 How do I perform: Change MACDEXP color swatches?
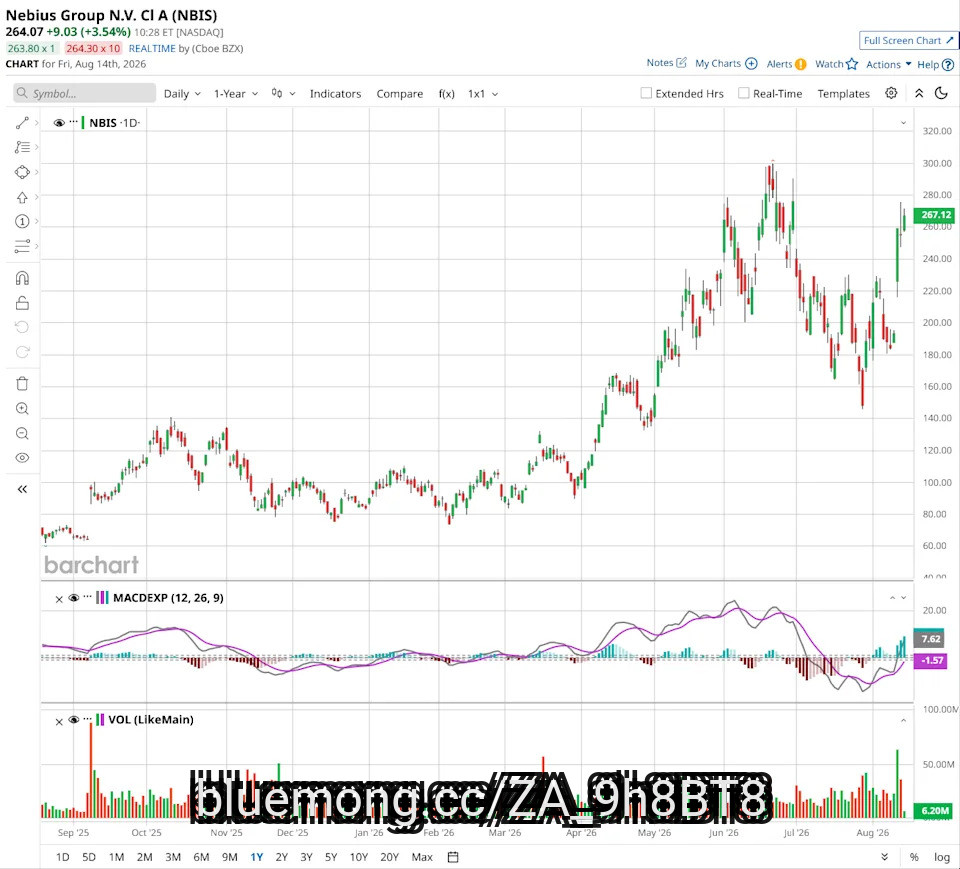click(x=102, y=598)
